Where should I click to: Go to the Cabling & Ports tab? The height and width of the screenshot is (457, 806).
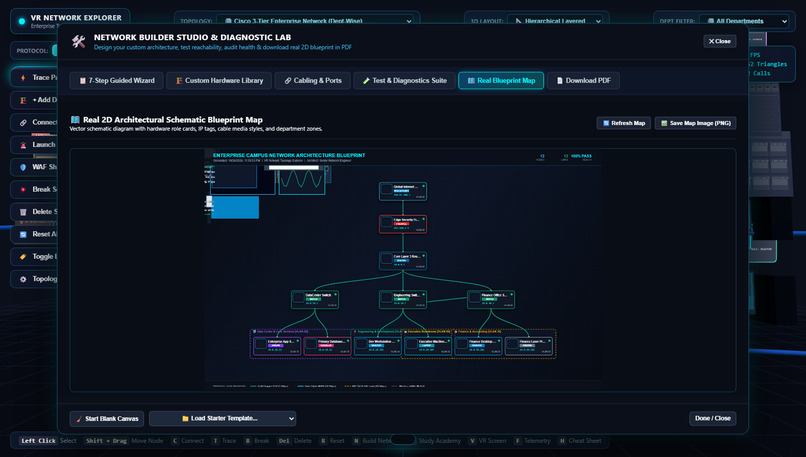[313, 81]
